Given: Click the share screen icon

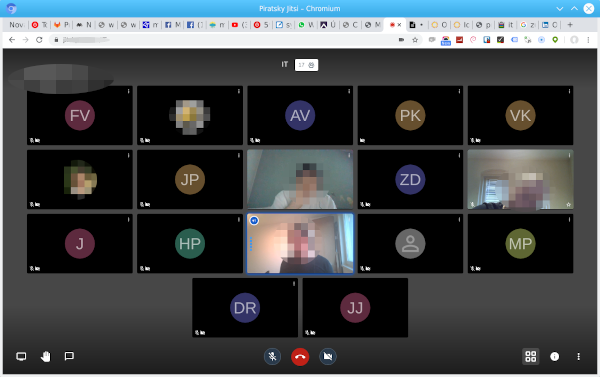Looking at the screenshot, I should coord(21,356).
